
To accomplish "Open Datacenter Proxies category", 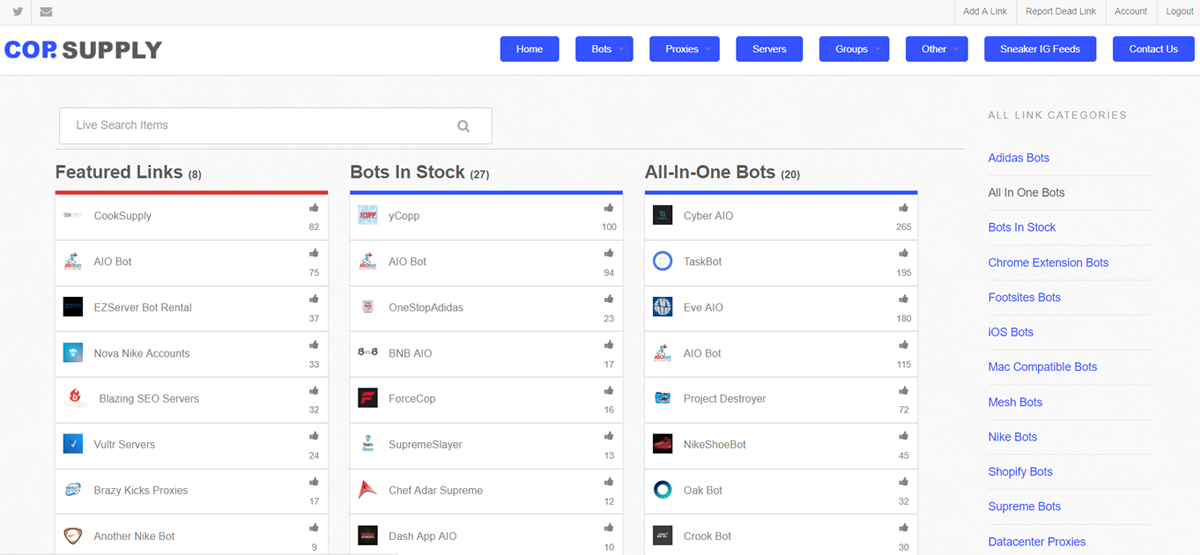I will pos(1036,542).
